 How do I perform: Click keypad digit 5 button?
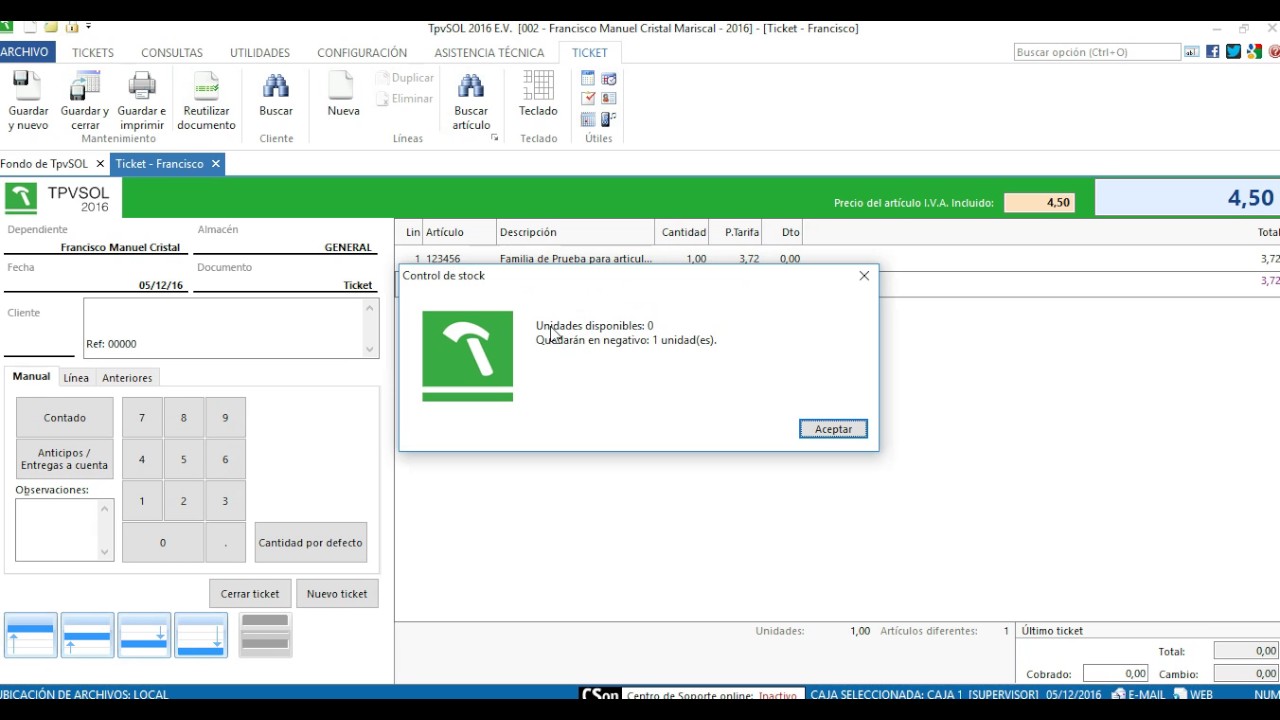tap(183, 459)
